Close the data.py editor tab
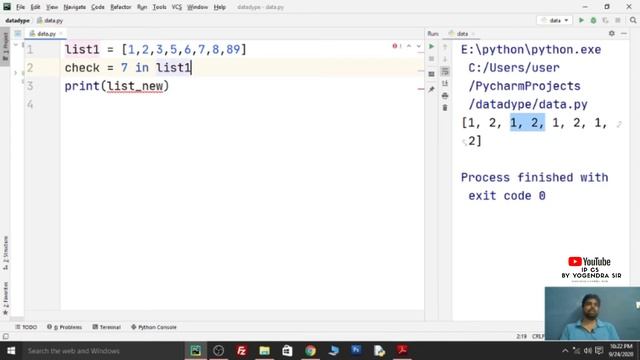 point(61,33)
